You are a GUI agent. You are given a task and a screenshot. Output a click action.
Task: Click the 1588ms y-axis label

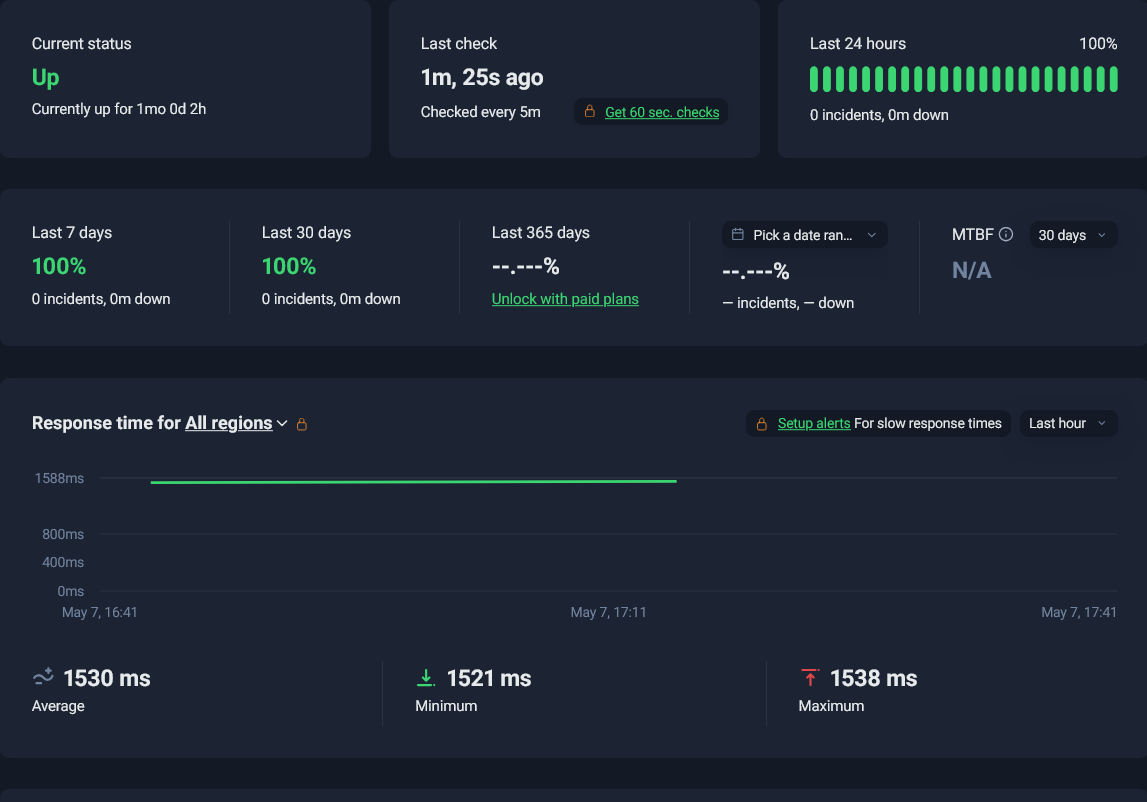(x=59, y=478)
